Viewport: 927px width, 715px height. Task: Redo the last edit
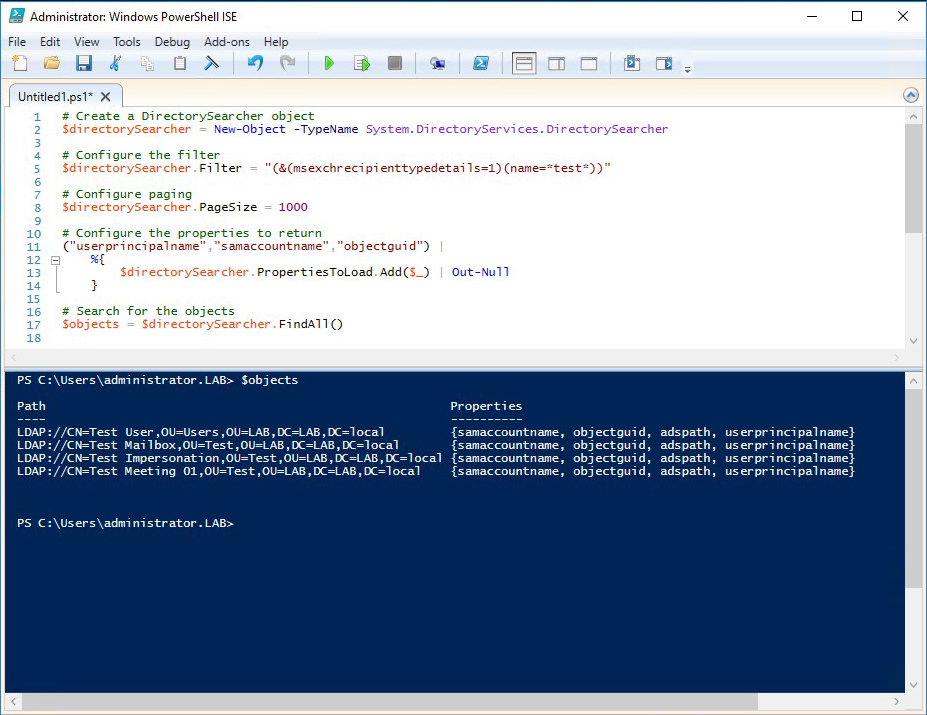coord(287,63)
